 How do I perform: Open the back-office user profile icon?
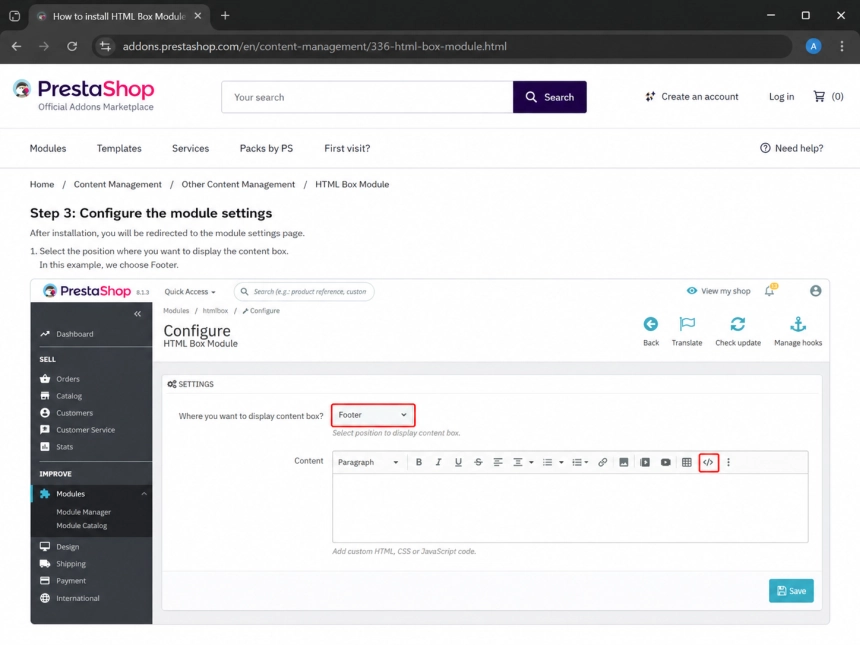816,291
